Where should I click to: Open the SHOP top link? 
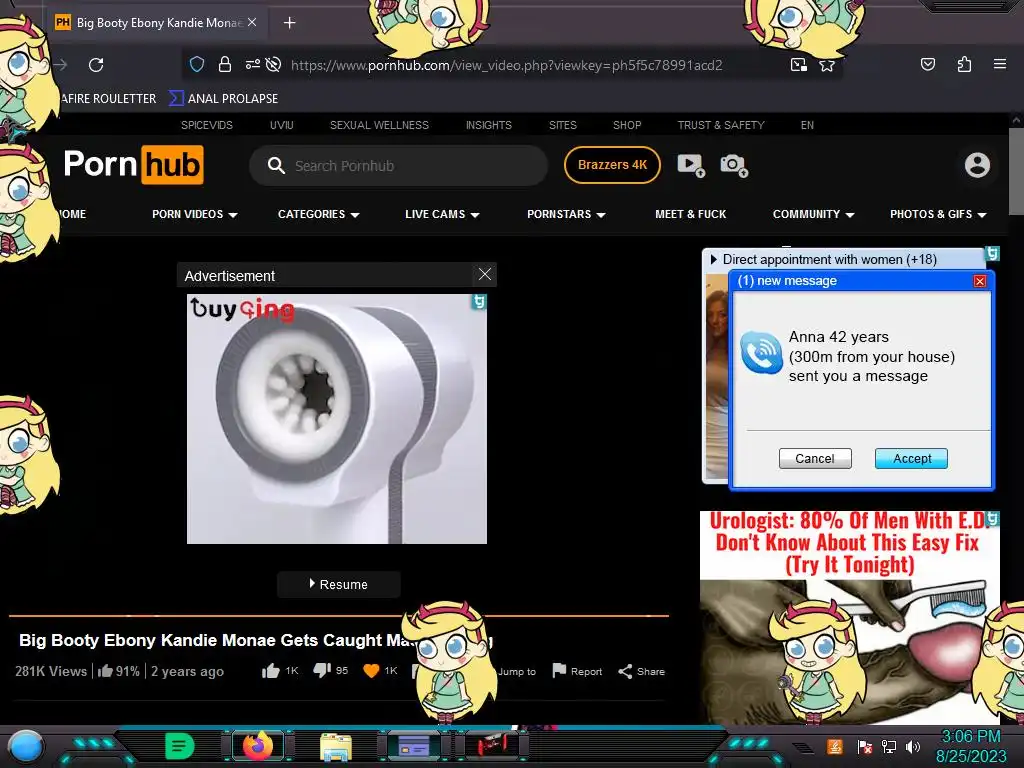(x=627, y=125)
